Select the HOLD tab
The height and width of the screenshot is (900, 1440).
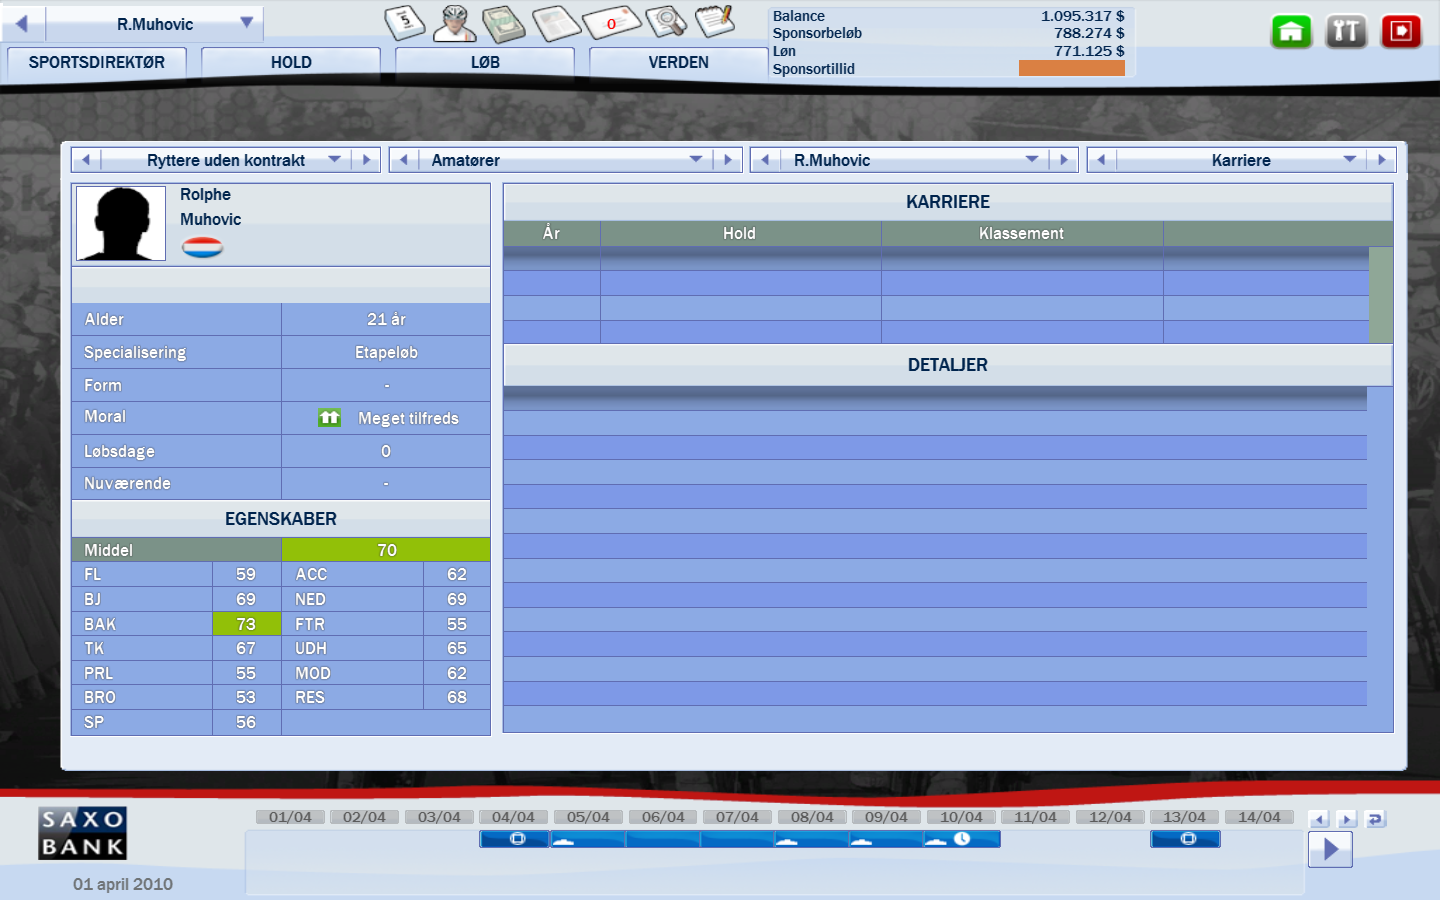(291, 62)
